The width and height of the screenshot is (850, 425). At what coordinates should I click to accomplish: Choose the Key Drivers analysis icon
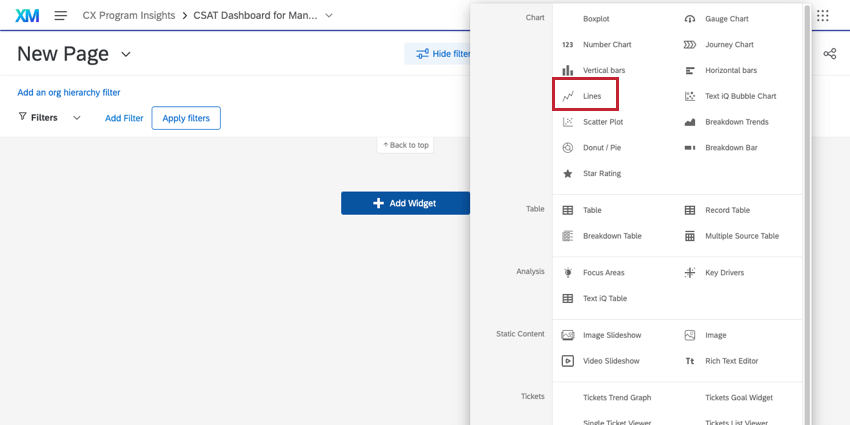click(x=690, y=272)
